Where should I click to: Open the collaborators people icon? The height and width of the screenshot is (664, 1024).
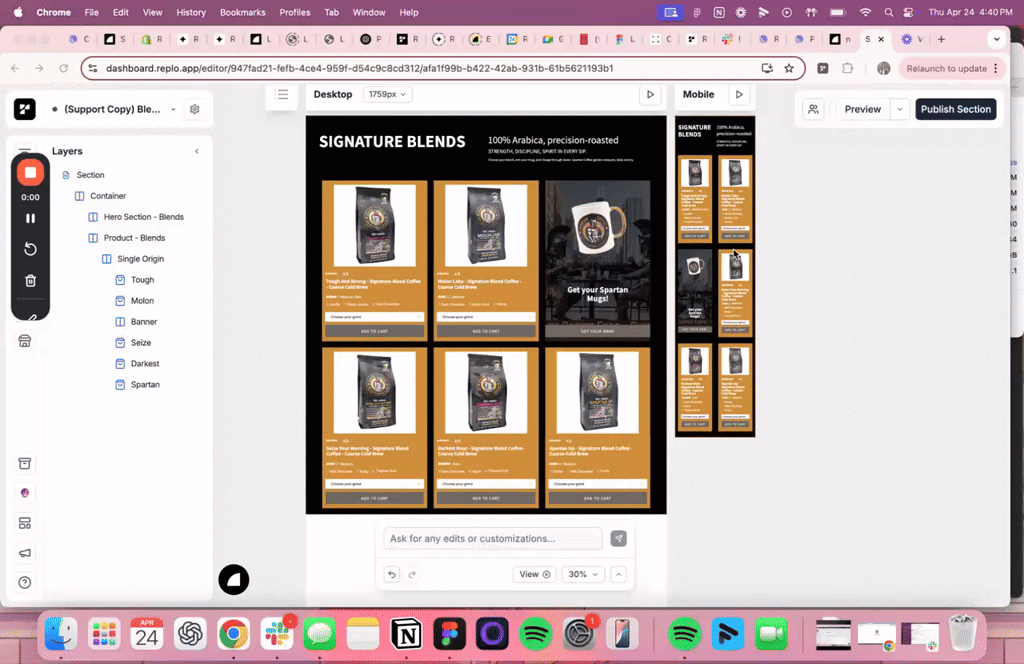tap(814, 109)
